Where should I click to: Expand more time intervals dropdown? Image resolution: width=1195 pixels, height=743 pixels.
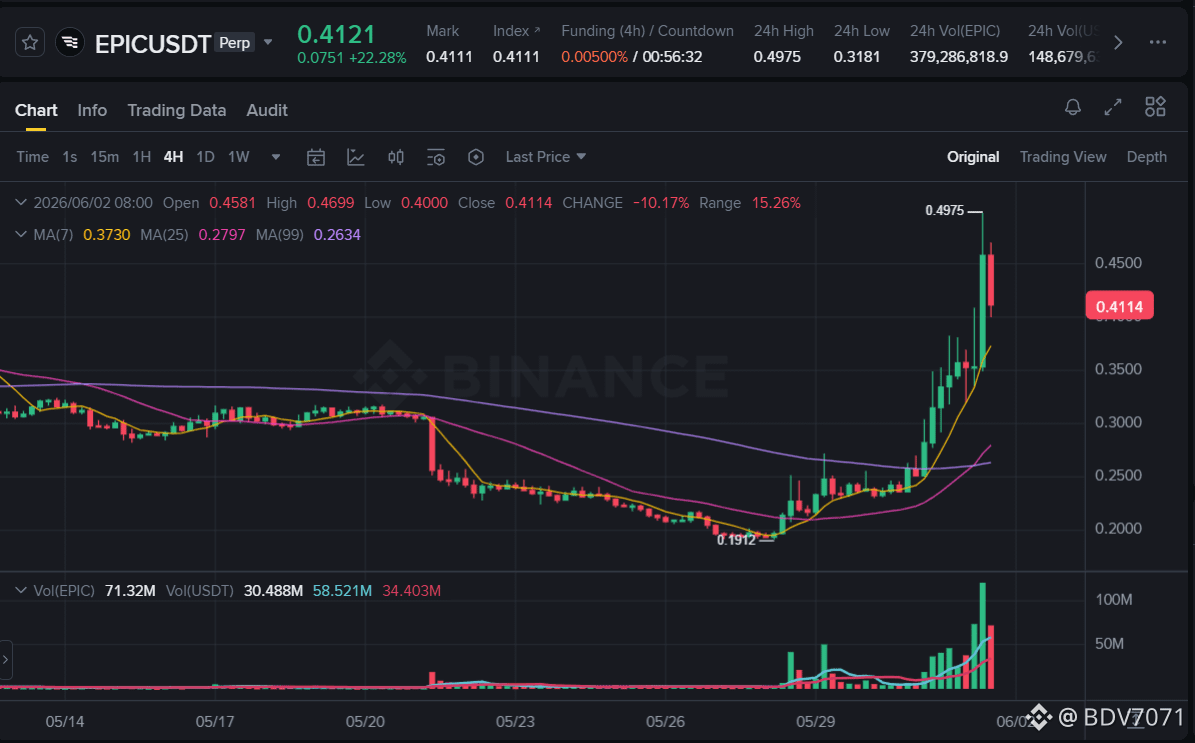(276, 157)
